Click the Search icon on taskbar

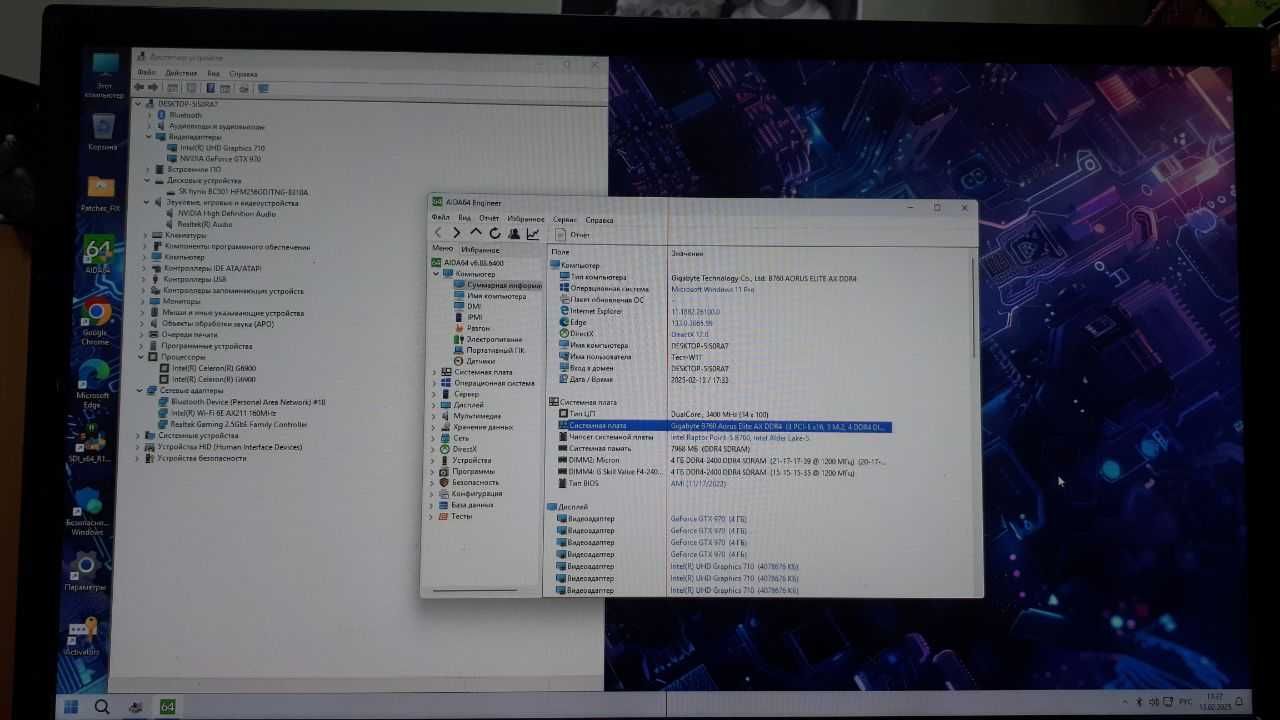102,706
